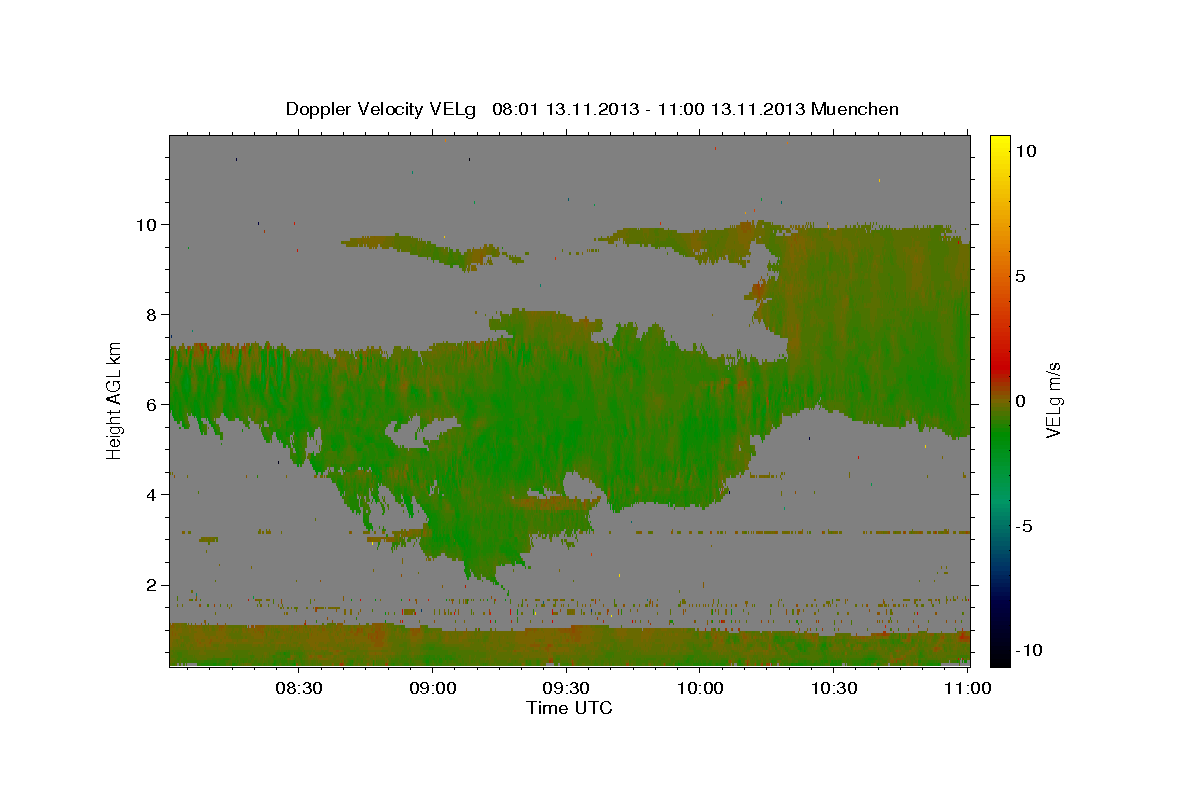
Task: Click the colorbar tick label -5
Action: (x=1024, y=526)
